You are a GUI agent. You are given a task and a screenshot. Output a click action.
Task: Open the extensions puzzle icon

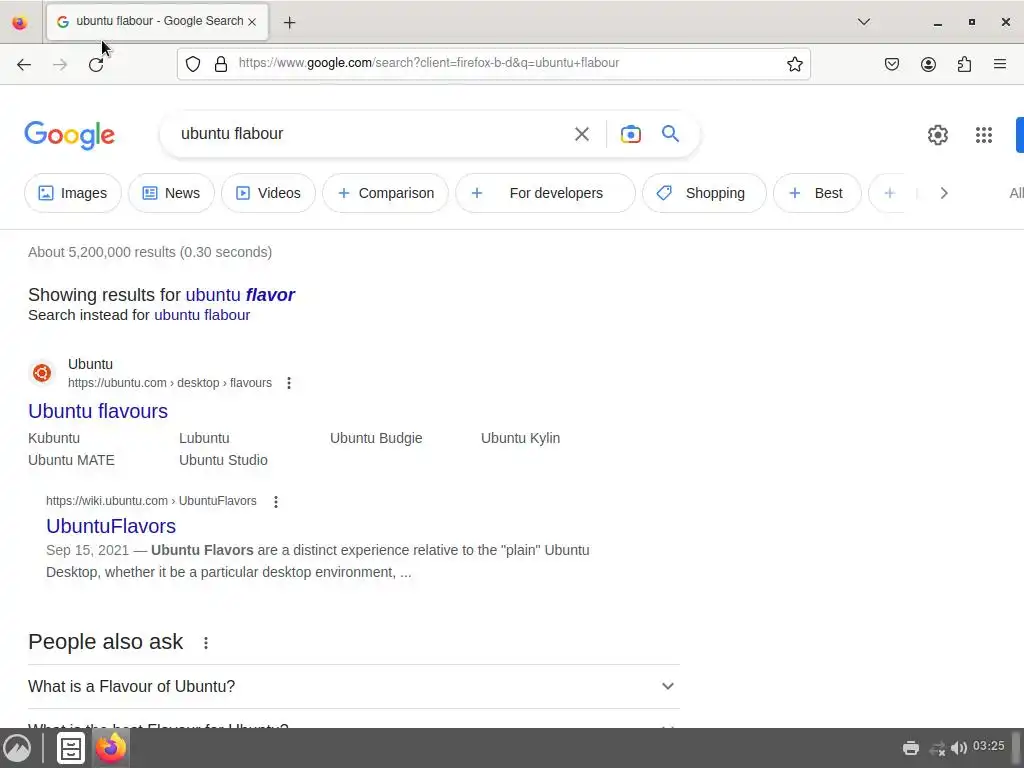click(x=964, y=64)
